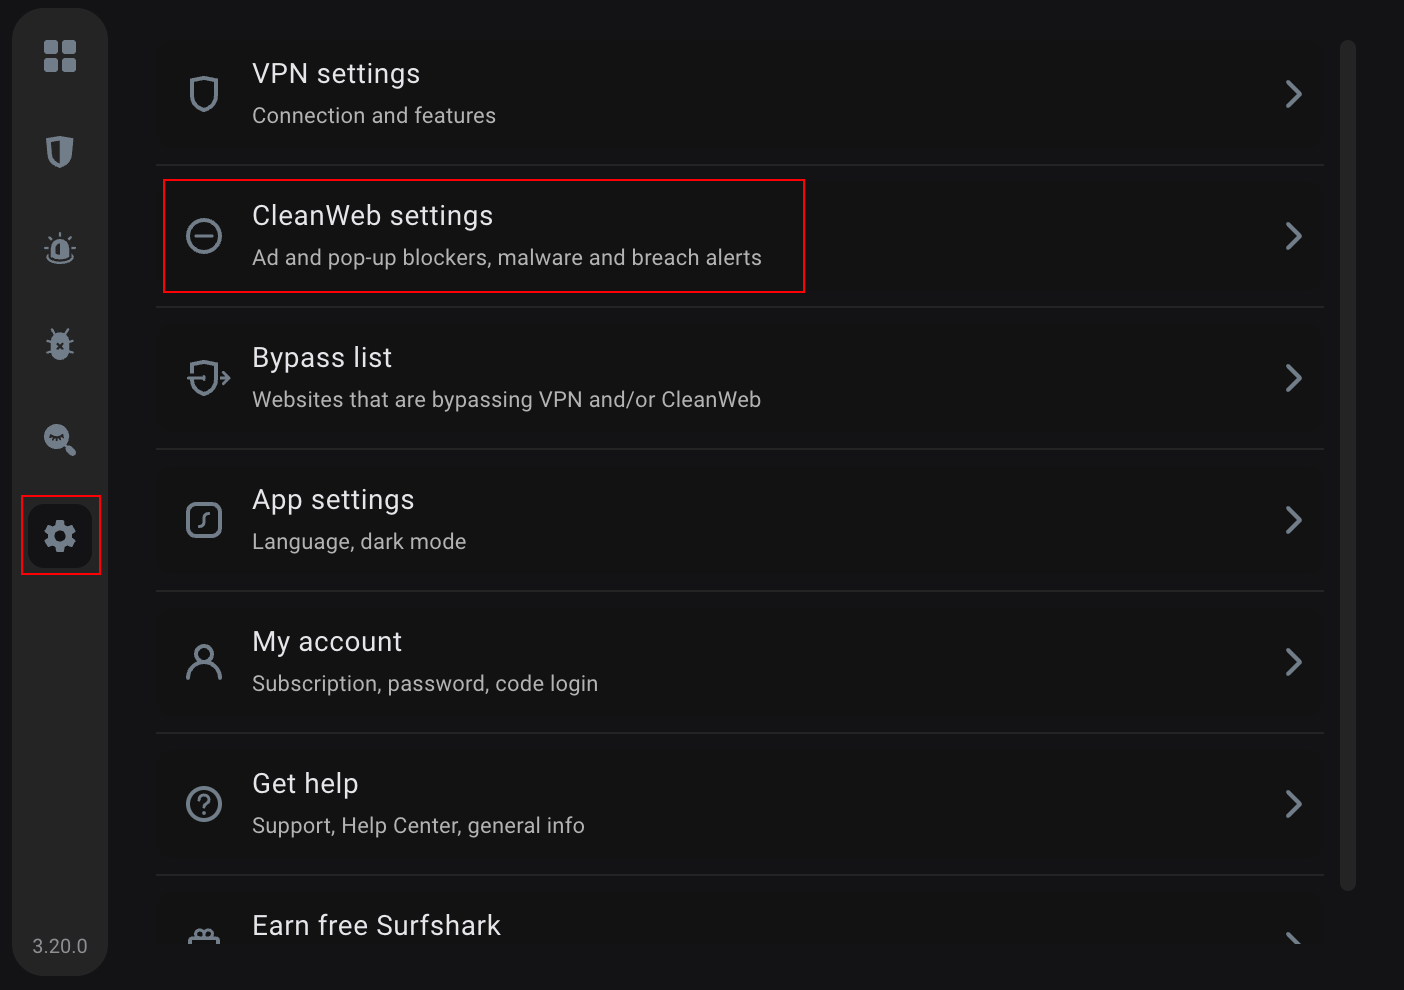Click 'Language, dark mode' subtitle
This screenshot has width=1404, height=990.
359,542
